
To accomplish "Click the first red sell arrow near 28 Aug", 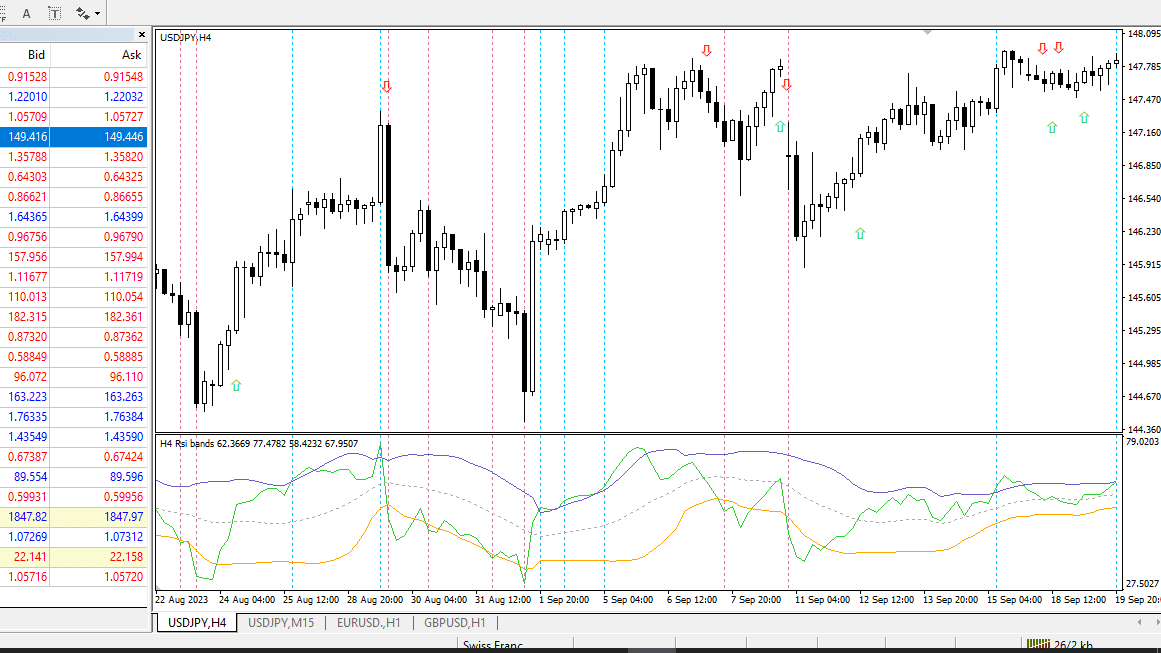I will 387,87.
